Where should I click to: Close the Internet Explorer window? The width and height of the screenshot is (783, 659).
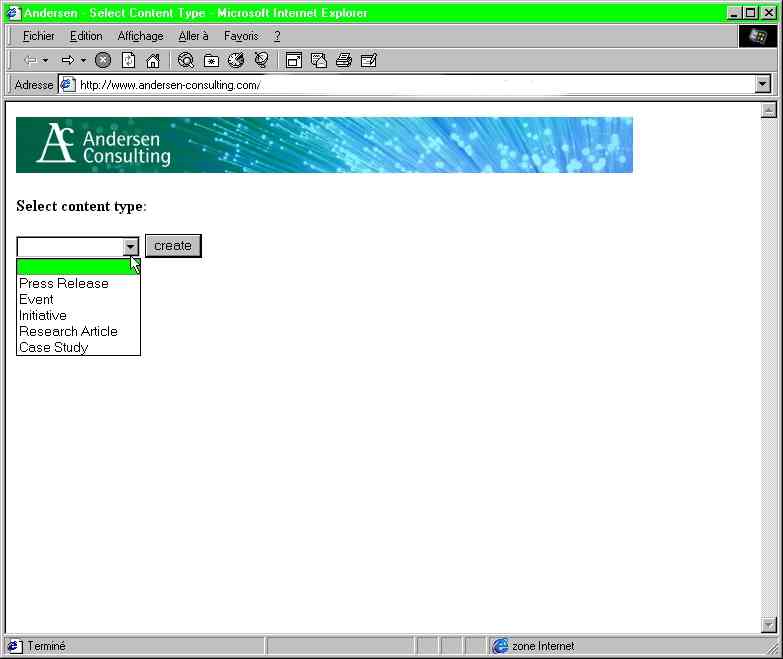click(x=769, y=13)
